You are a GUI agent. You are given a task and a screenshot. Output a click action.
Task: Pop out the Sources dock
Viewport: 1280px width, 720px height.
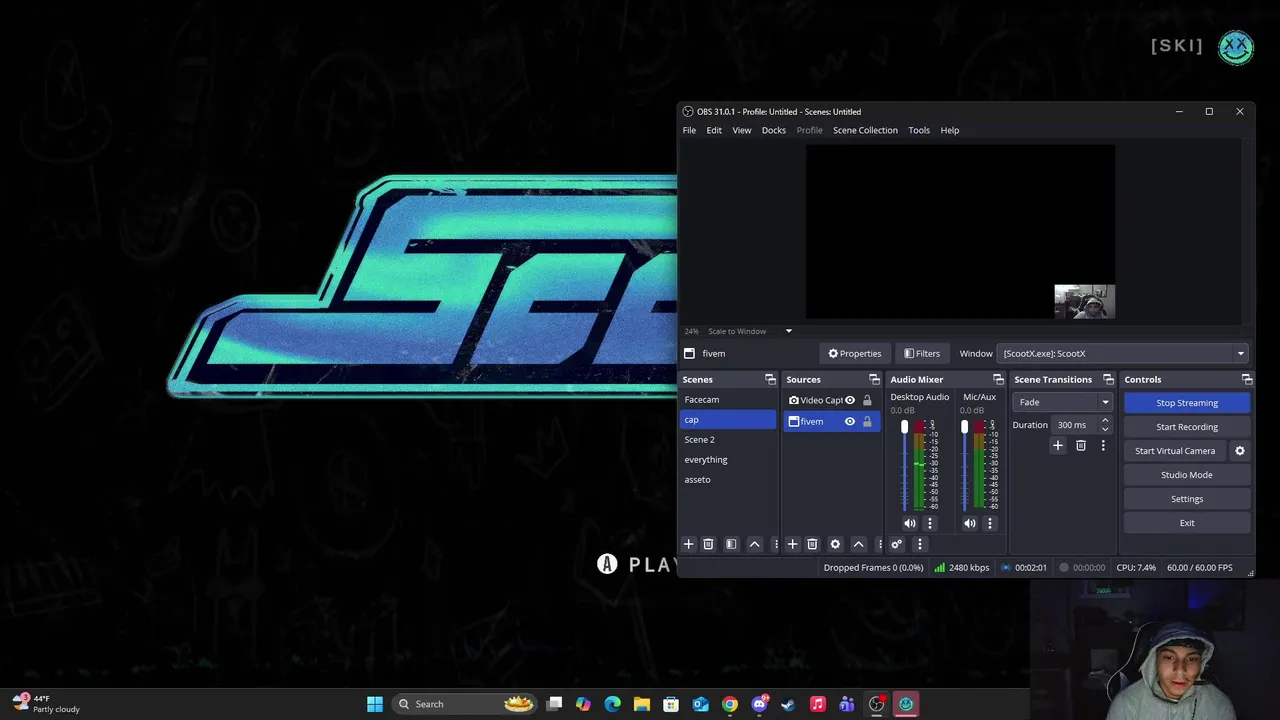click(874, 379)
